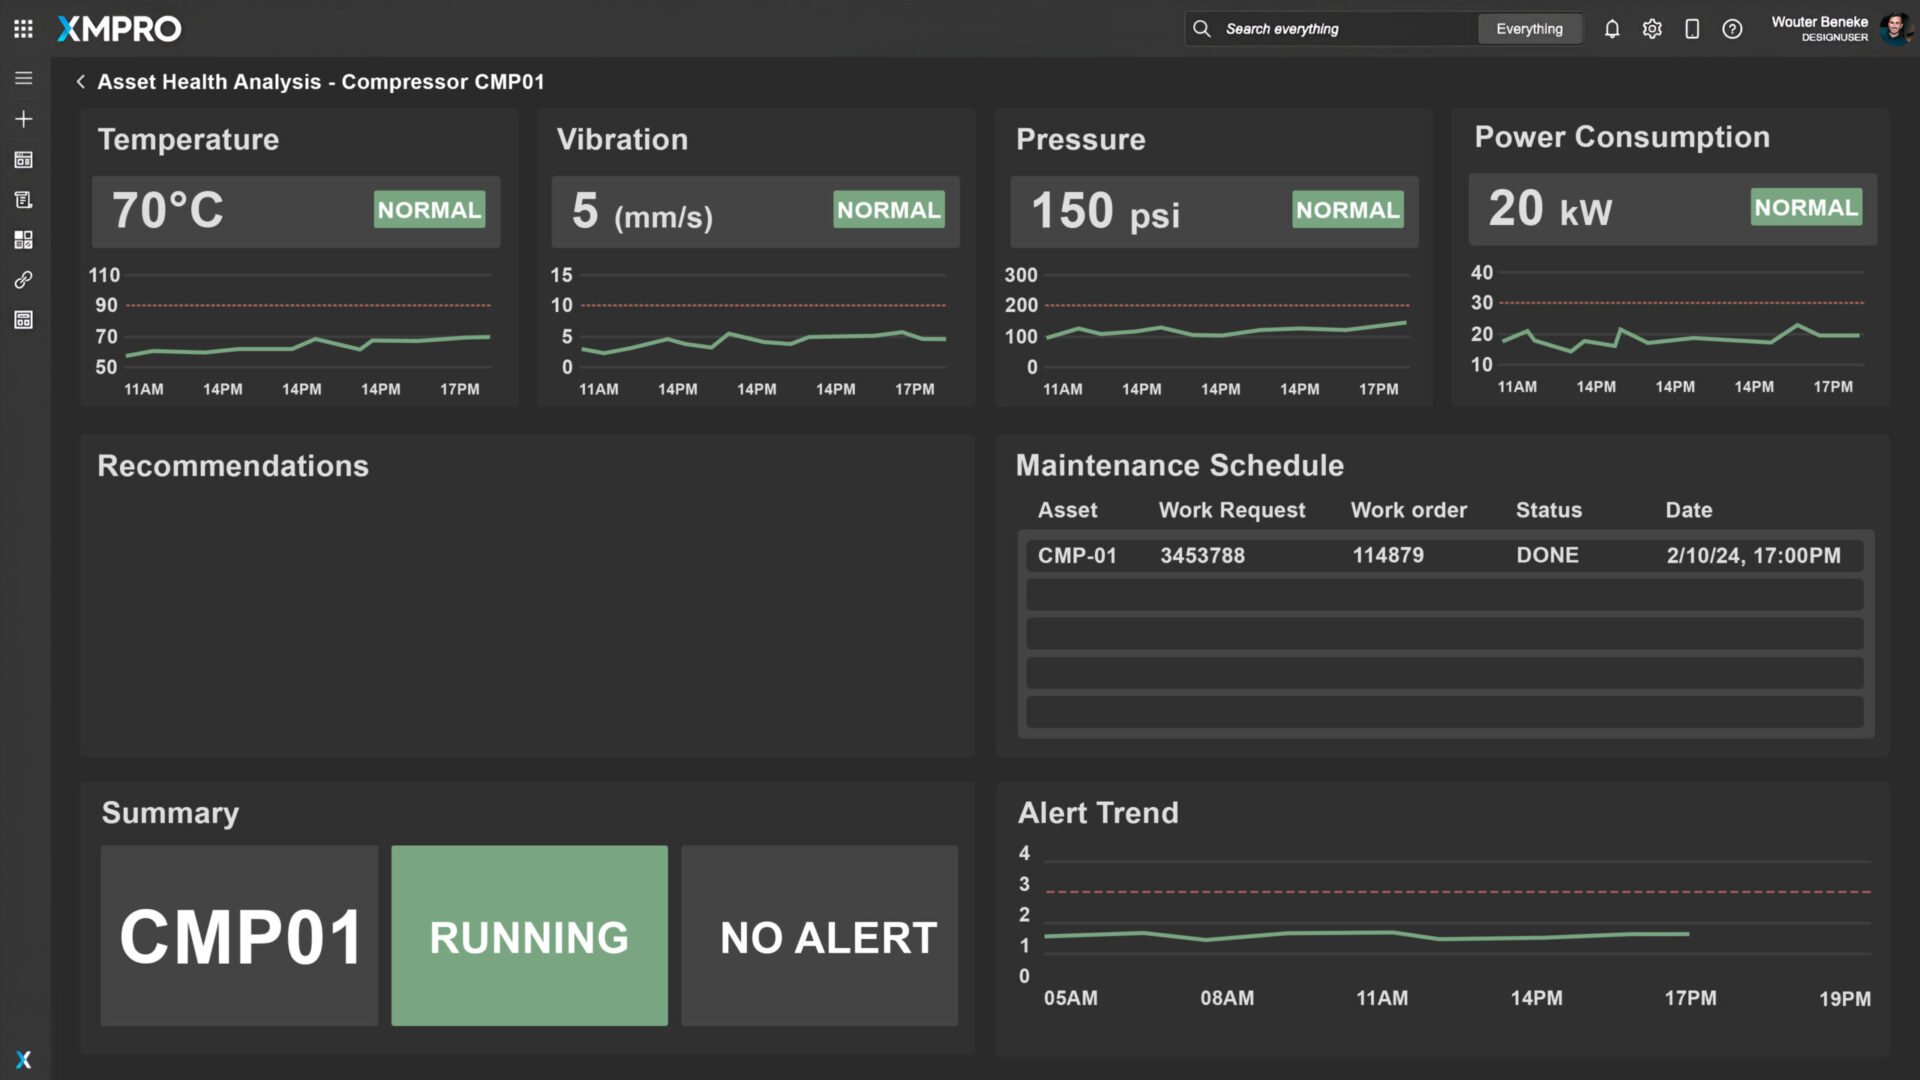Screen dimensions: 1920x1080
Task: Click the Status column header
Action: click(x=1548, y=510)
